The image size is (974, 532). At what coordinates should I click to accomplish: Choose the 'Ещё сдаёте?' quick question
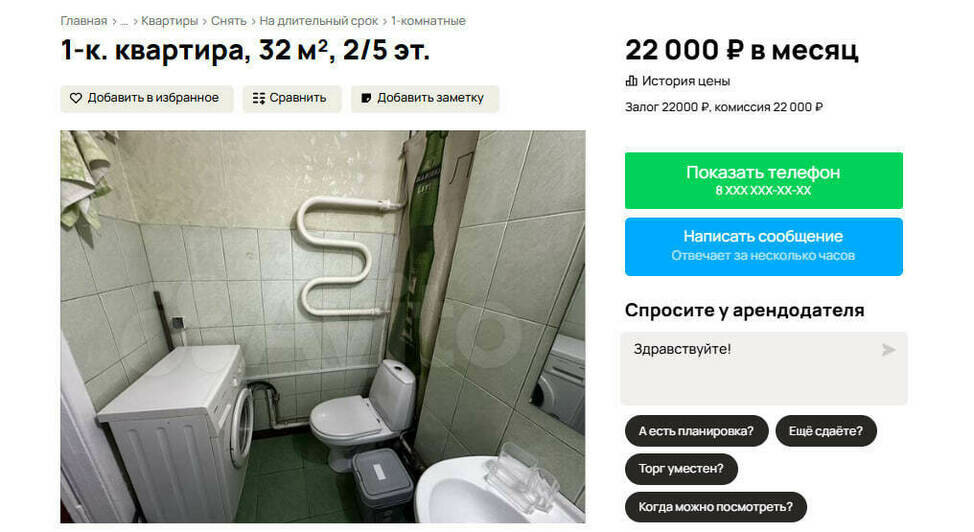coord(826,431)
